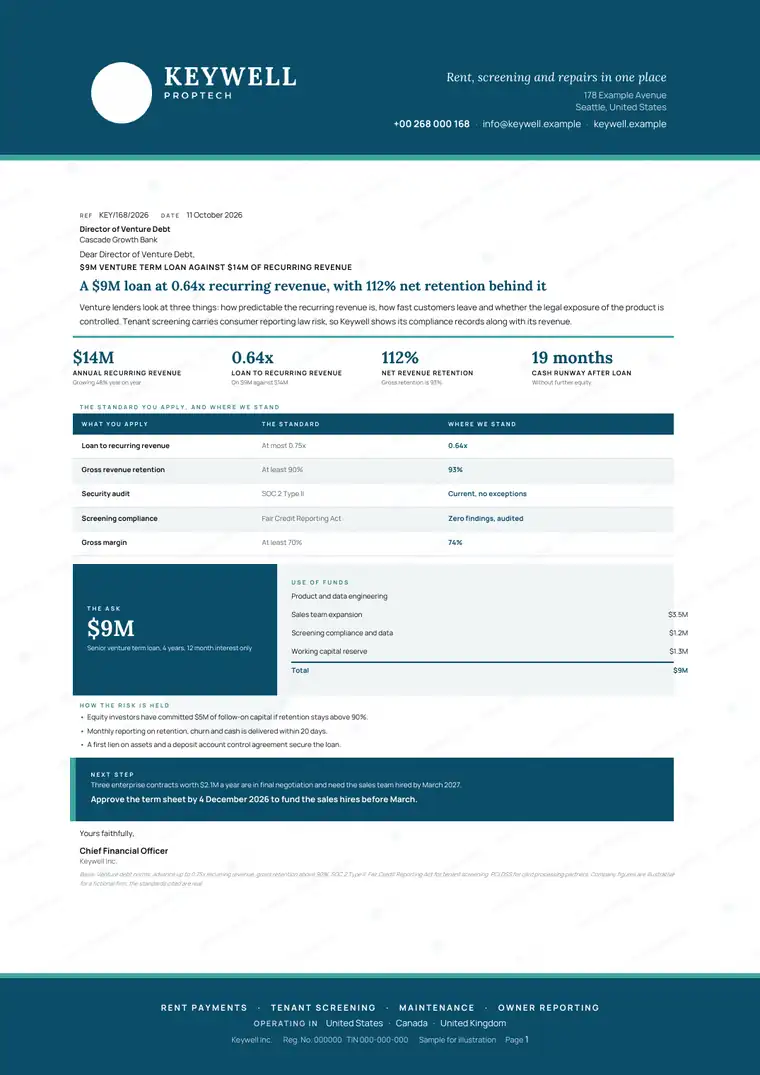The height and width of the screenshot is (1075, 760).
Task: Click 'Seattle, United States' in the header
Action: point(621,108)
